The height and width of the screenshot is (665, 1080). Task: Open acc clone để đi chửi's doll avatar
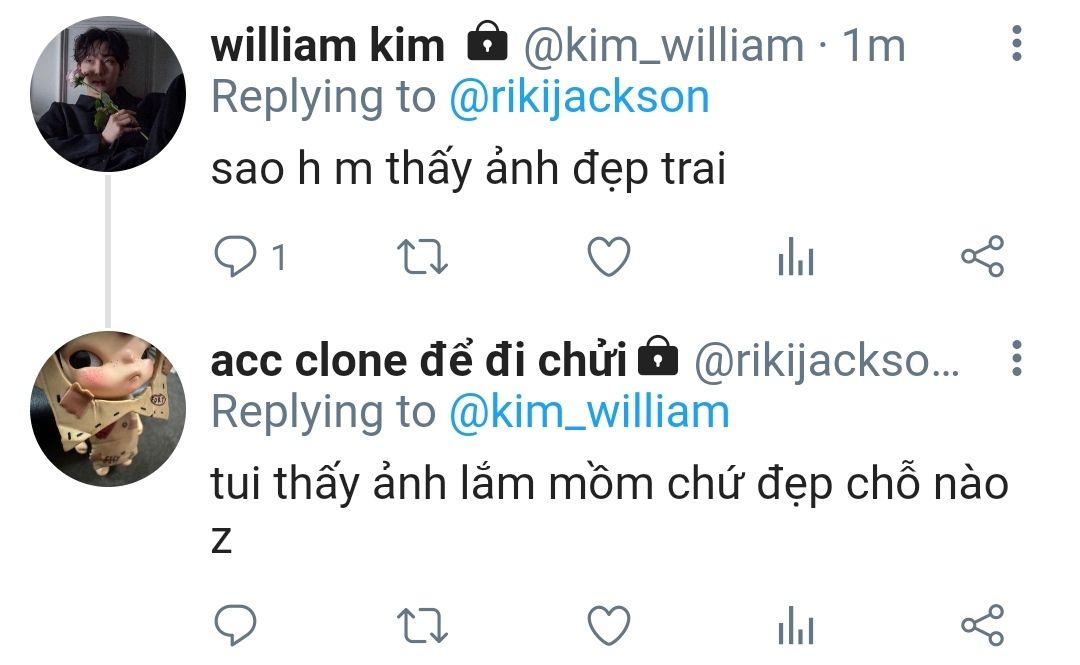108,409
